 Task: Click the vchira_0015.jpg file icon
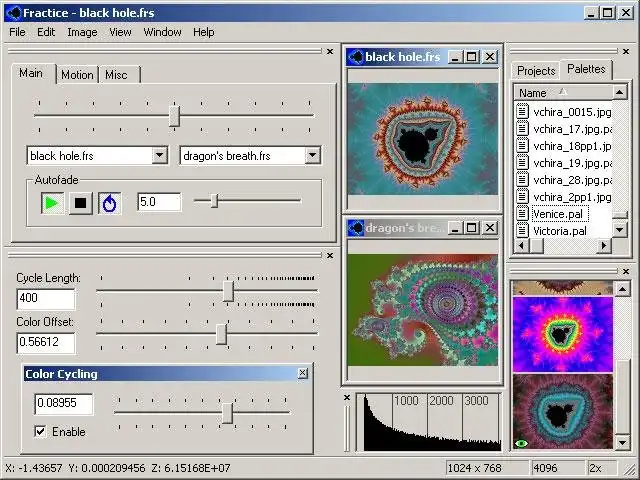(x=522, y=111)
